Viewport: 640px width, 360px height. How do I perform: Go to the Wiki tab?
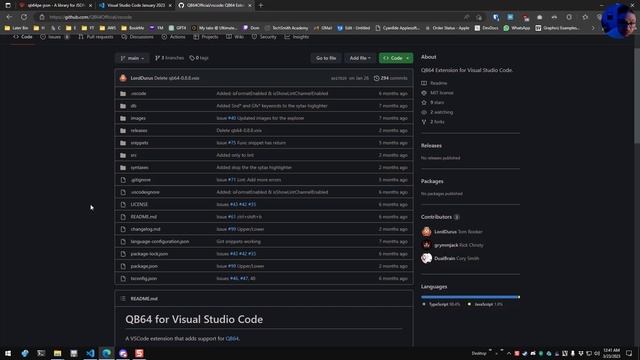pos(235,37)
